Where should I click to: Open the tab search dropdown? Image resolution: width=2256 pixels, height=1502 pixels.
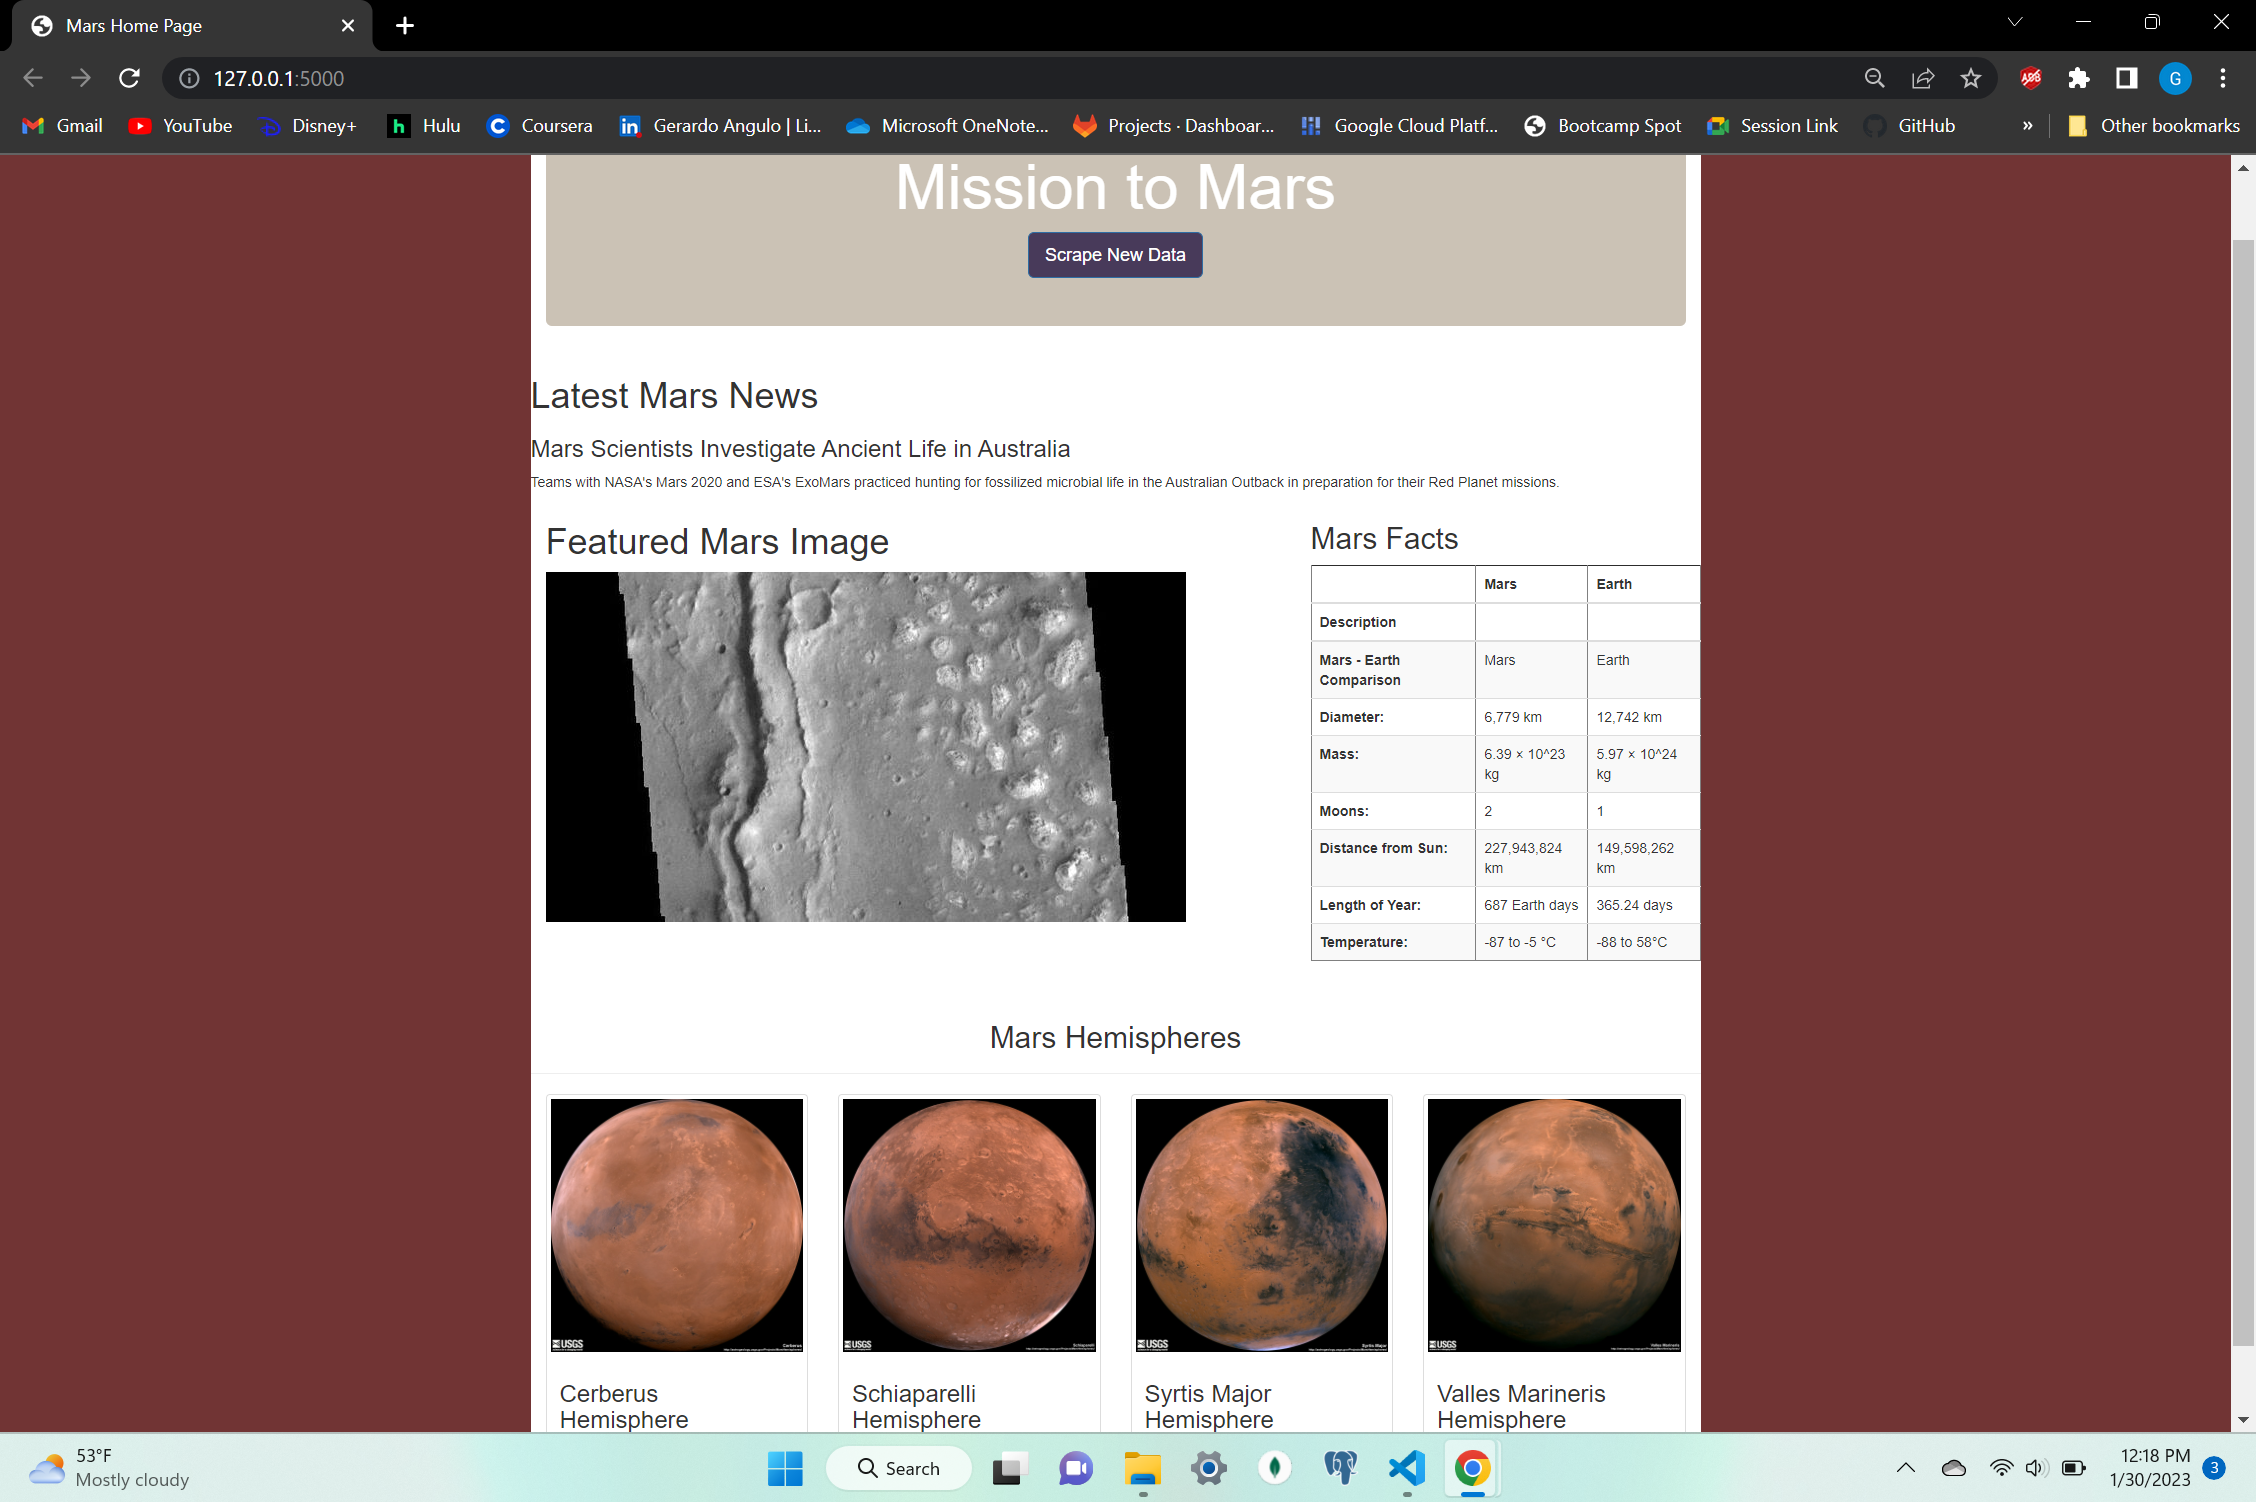[2014, 22]
